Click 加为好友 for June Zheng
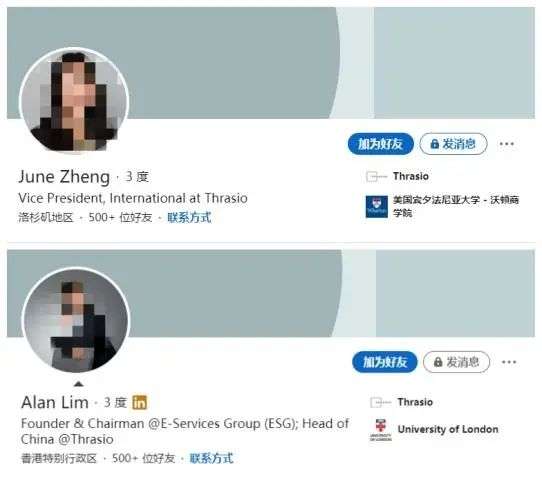The width and height of the screenshot is (542, 486). [x=380, y=144]
